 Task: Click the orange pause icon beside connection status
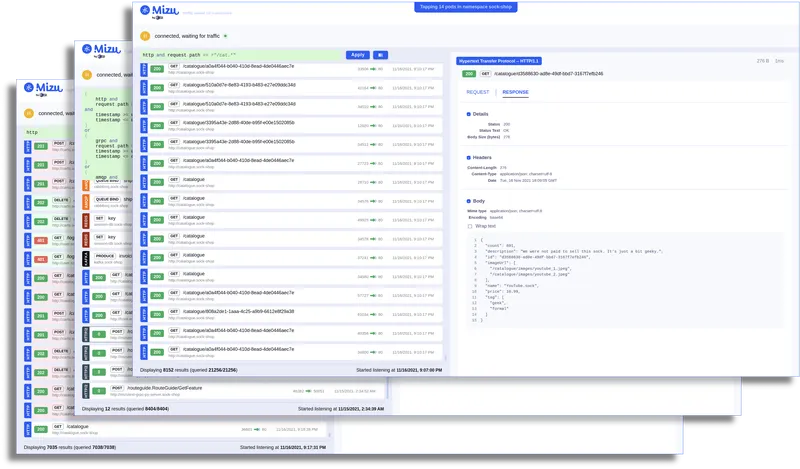(x=145, y=36)
